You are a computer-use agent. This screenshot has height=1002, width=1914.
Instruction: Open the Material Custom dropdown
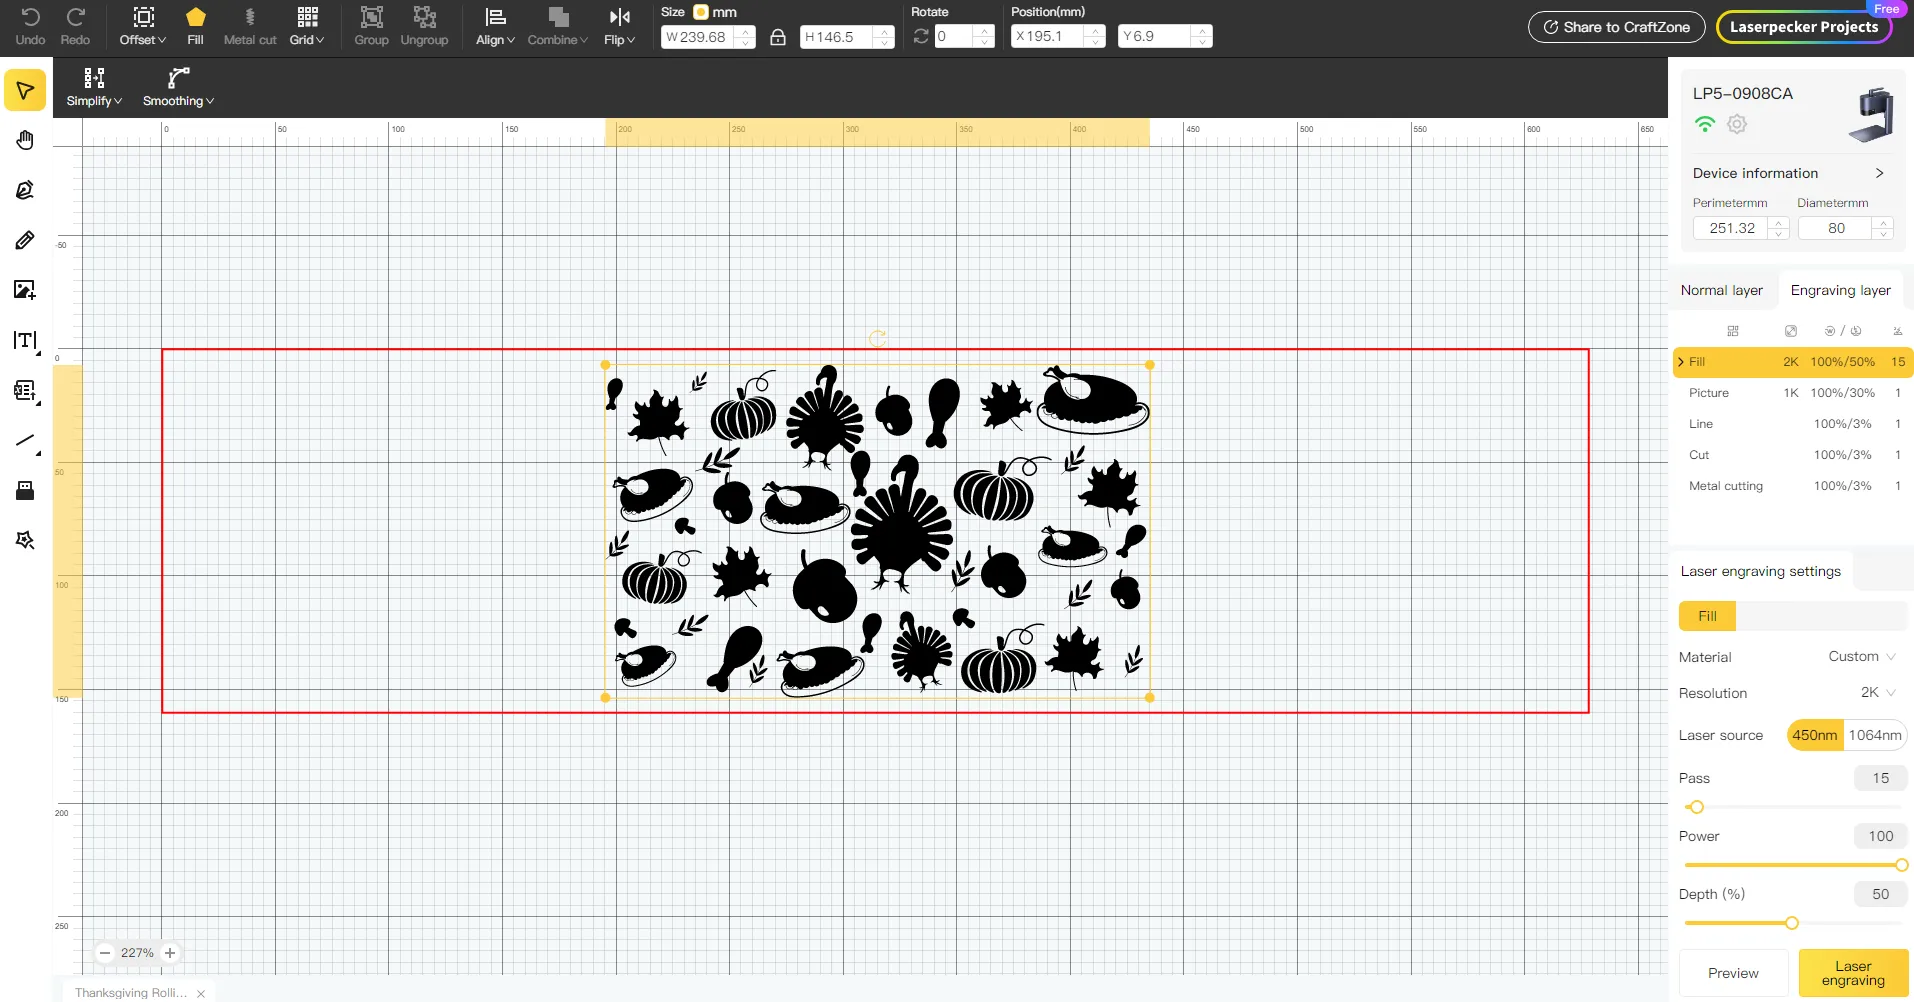pyautogui.click(x=1861, y=657)
